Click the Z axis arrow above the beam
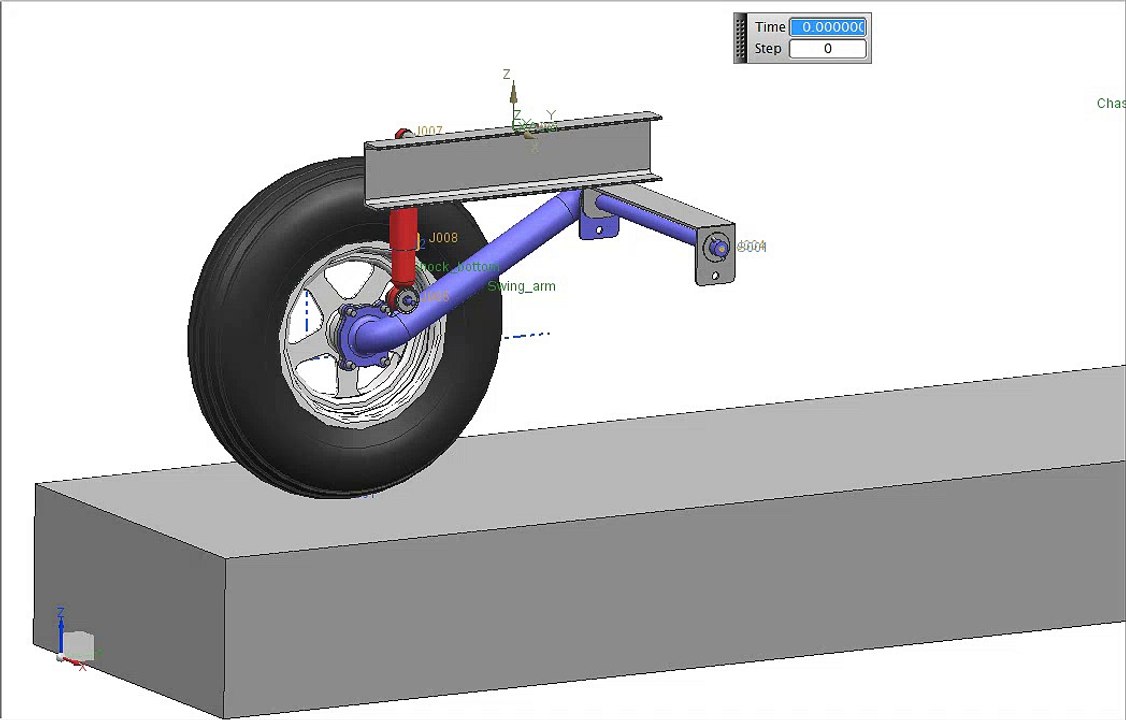This screenshot has width=1126, height=720. click(513, 92)
